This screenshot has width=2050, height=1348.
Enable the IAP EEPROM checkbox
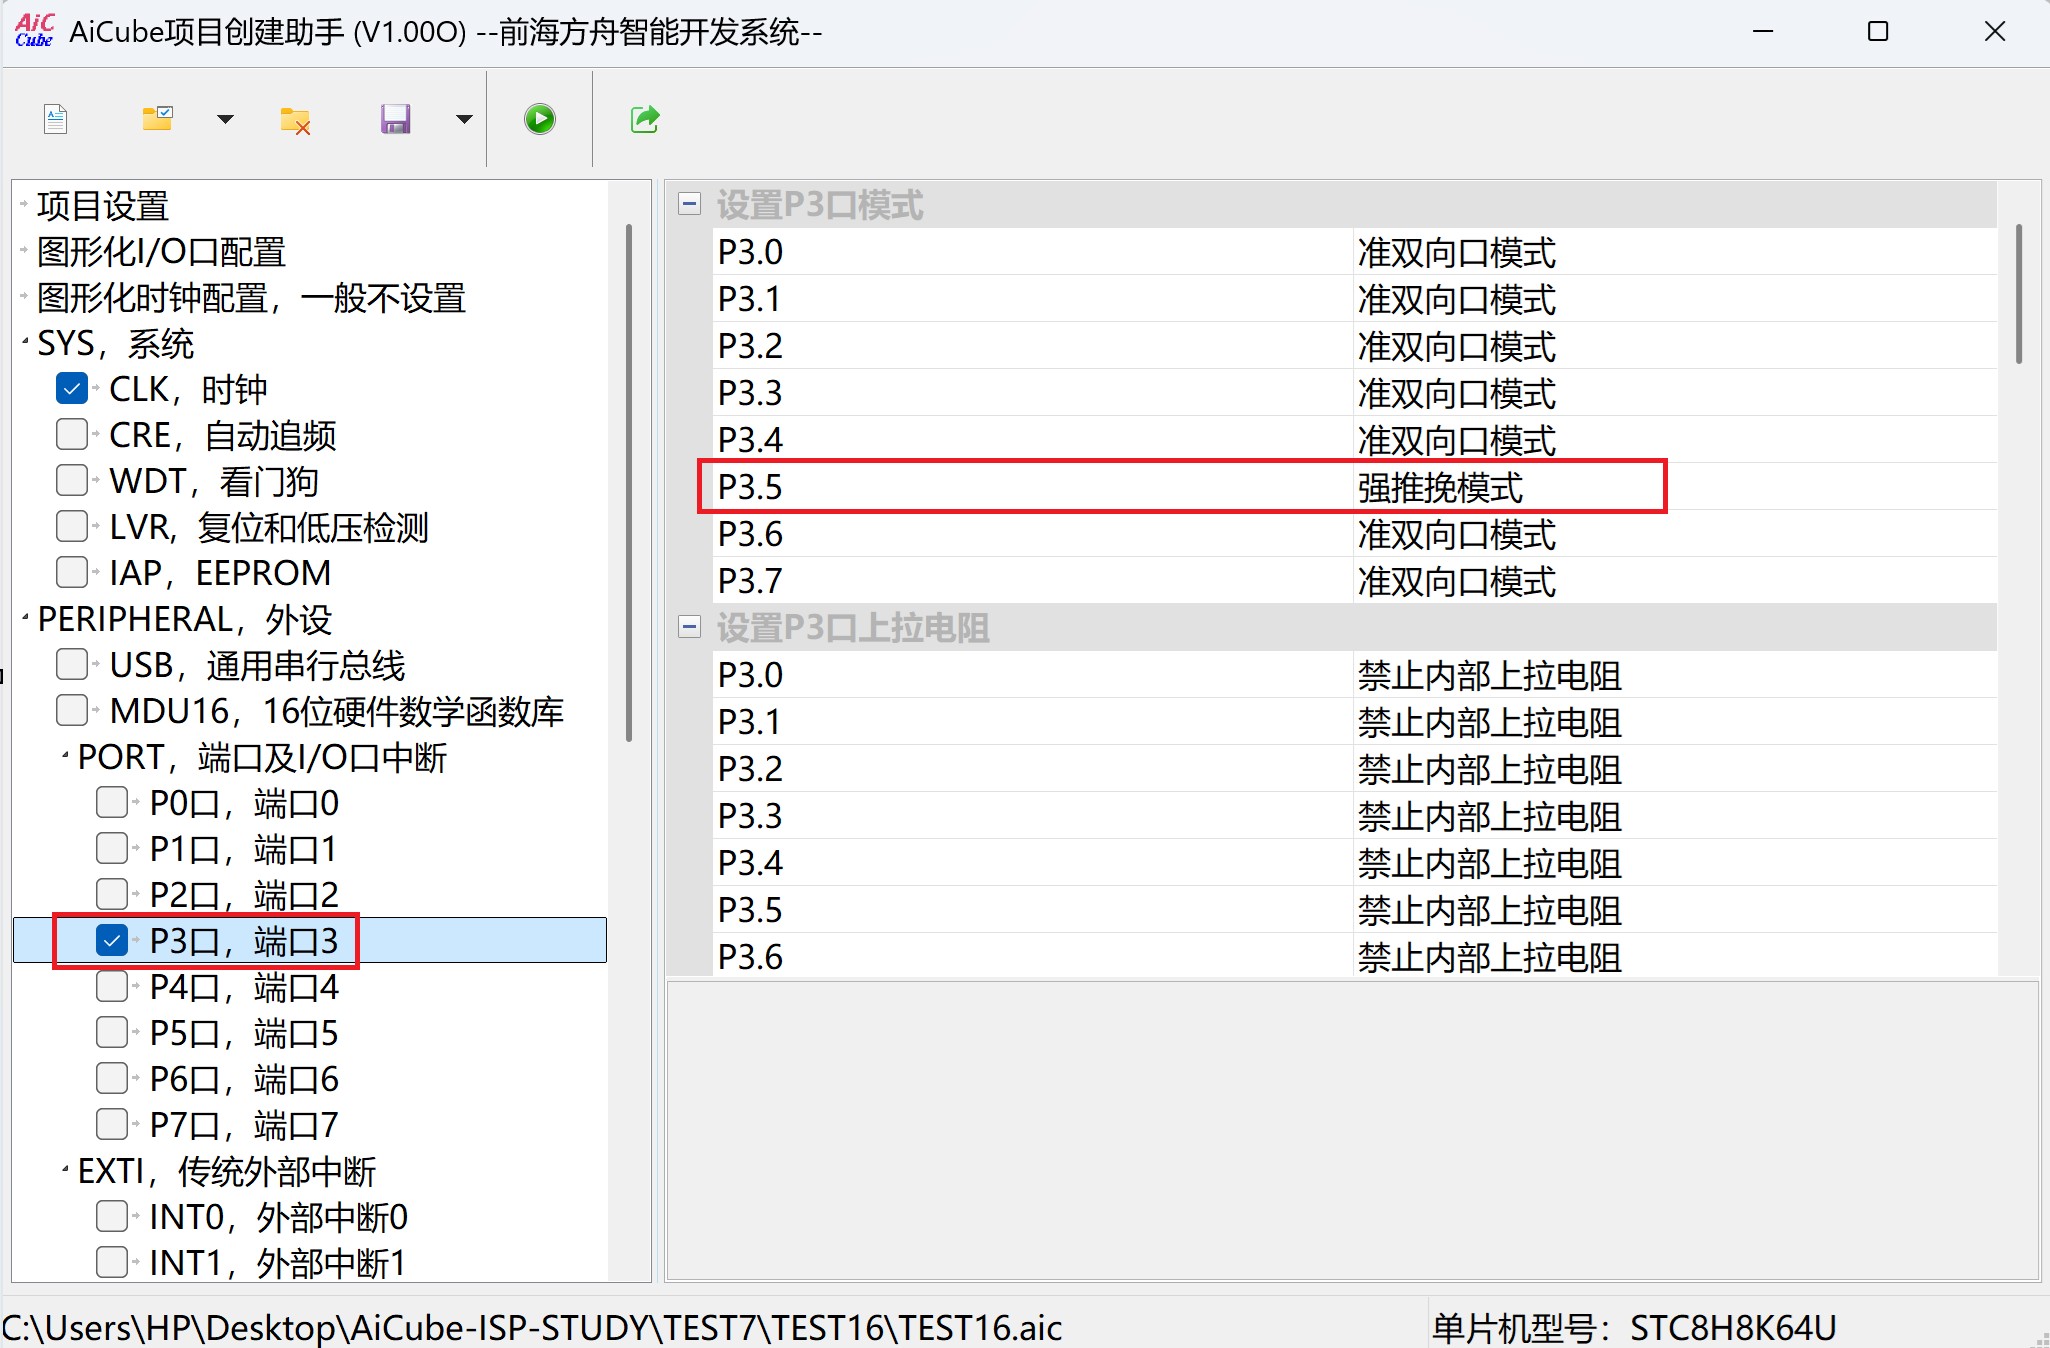click(x=72, y=572)
